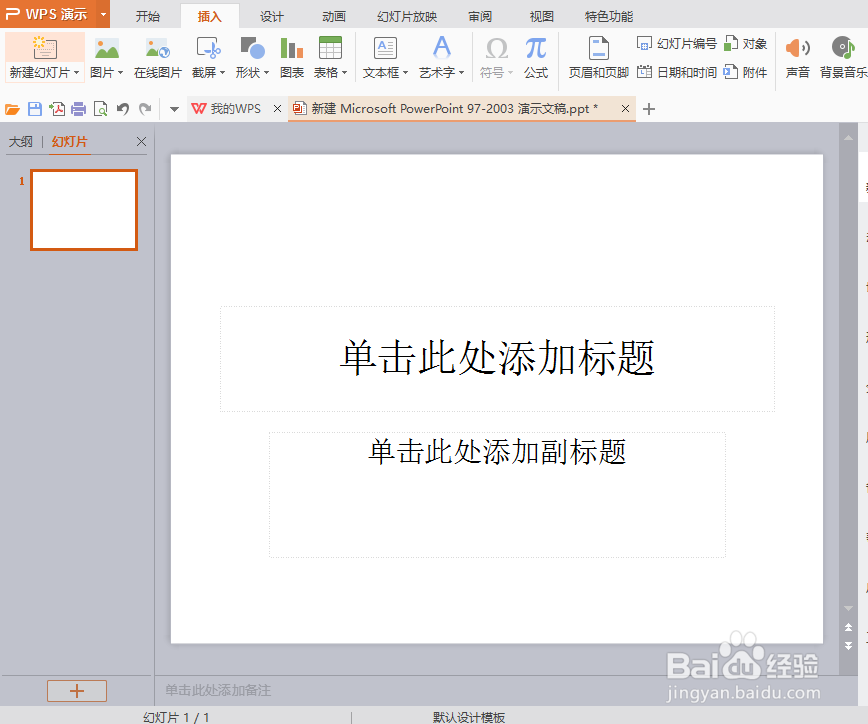This screenshot has width=868, height=724.
Task: Click the undo arrow icon
Action: 123,109
